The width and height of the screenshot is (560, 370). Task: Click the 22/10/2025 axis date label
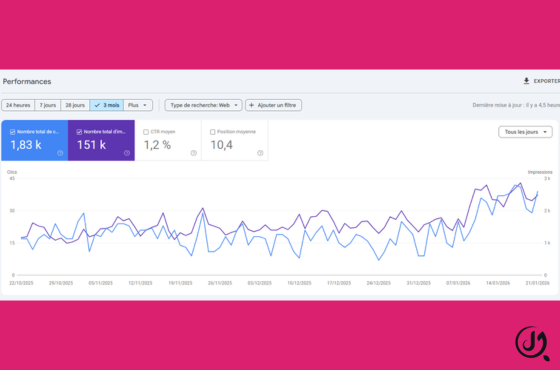[21, 283]
